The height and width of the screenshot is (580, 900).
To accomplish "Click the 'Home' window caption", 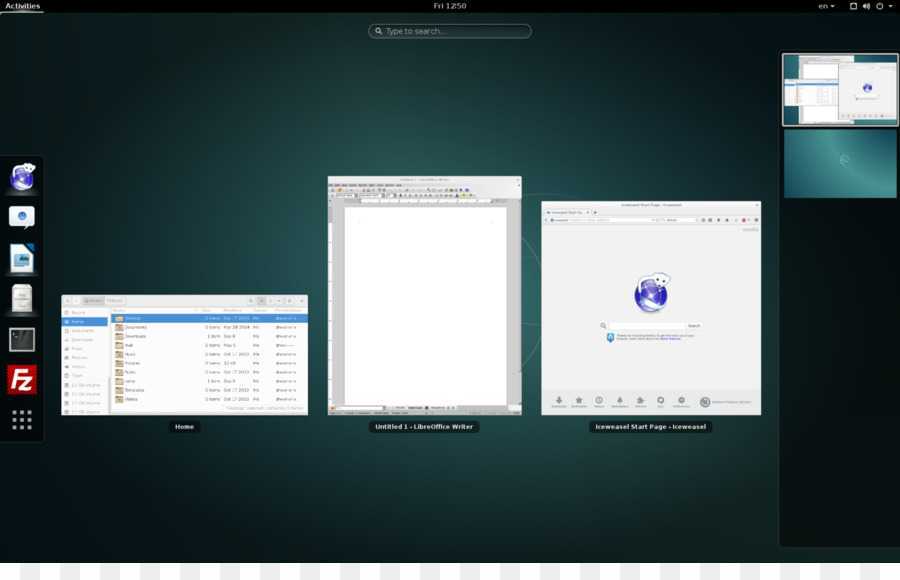I will point(184,427).
